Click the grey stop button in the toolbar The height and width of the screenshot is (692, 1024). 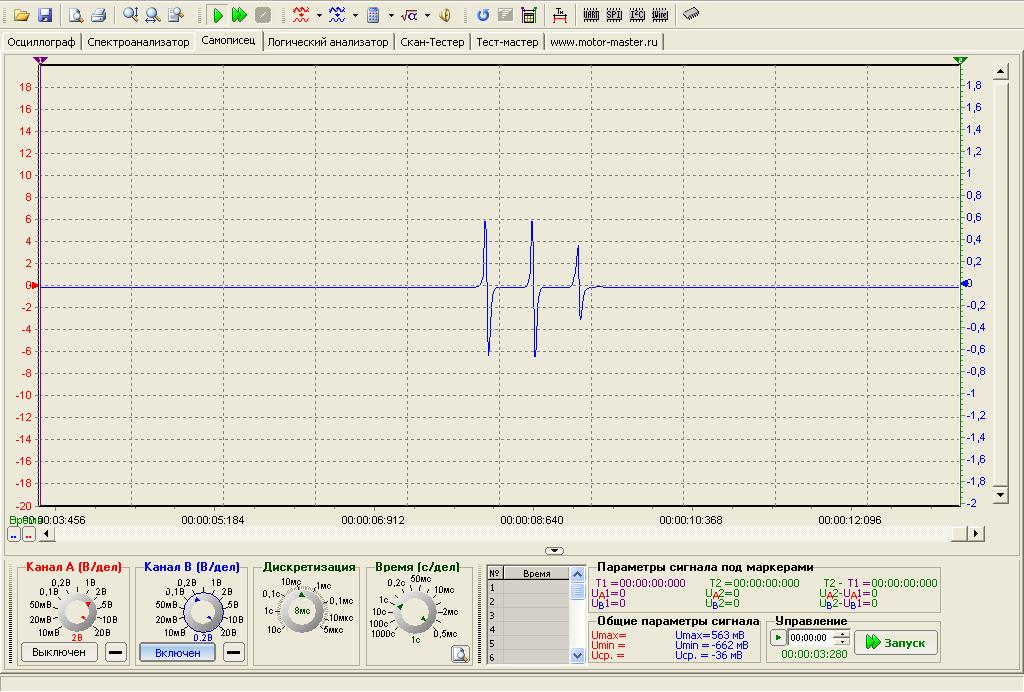point(263,14)
